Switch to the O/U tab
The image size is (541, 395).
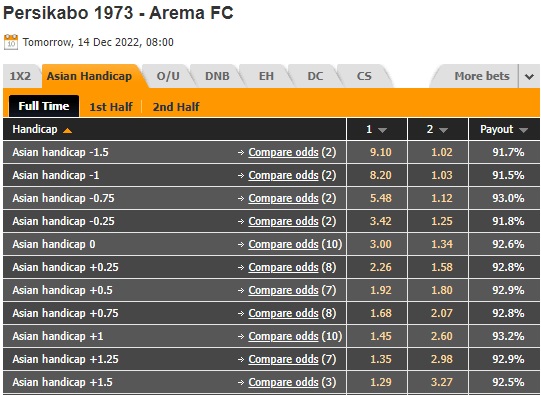click(168, 76)
